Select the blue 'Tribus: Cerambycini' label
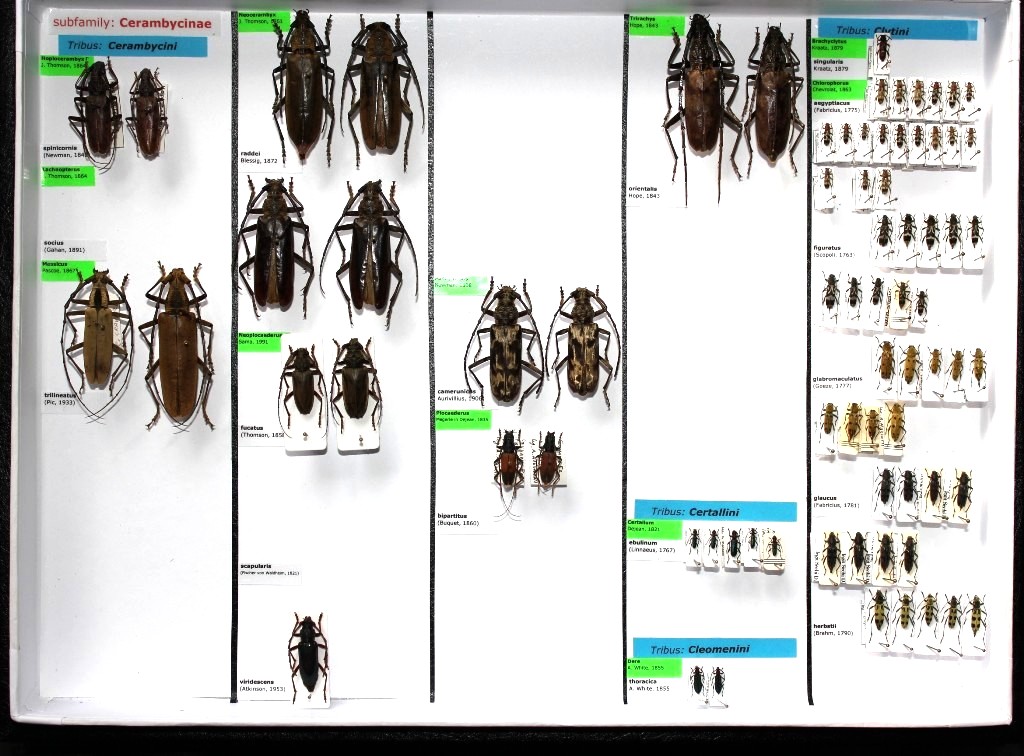 tap(132, 46)
